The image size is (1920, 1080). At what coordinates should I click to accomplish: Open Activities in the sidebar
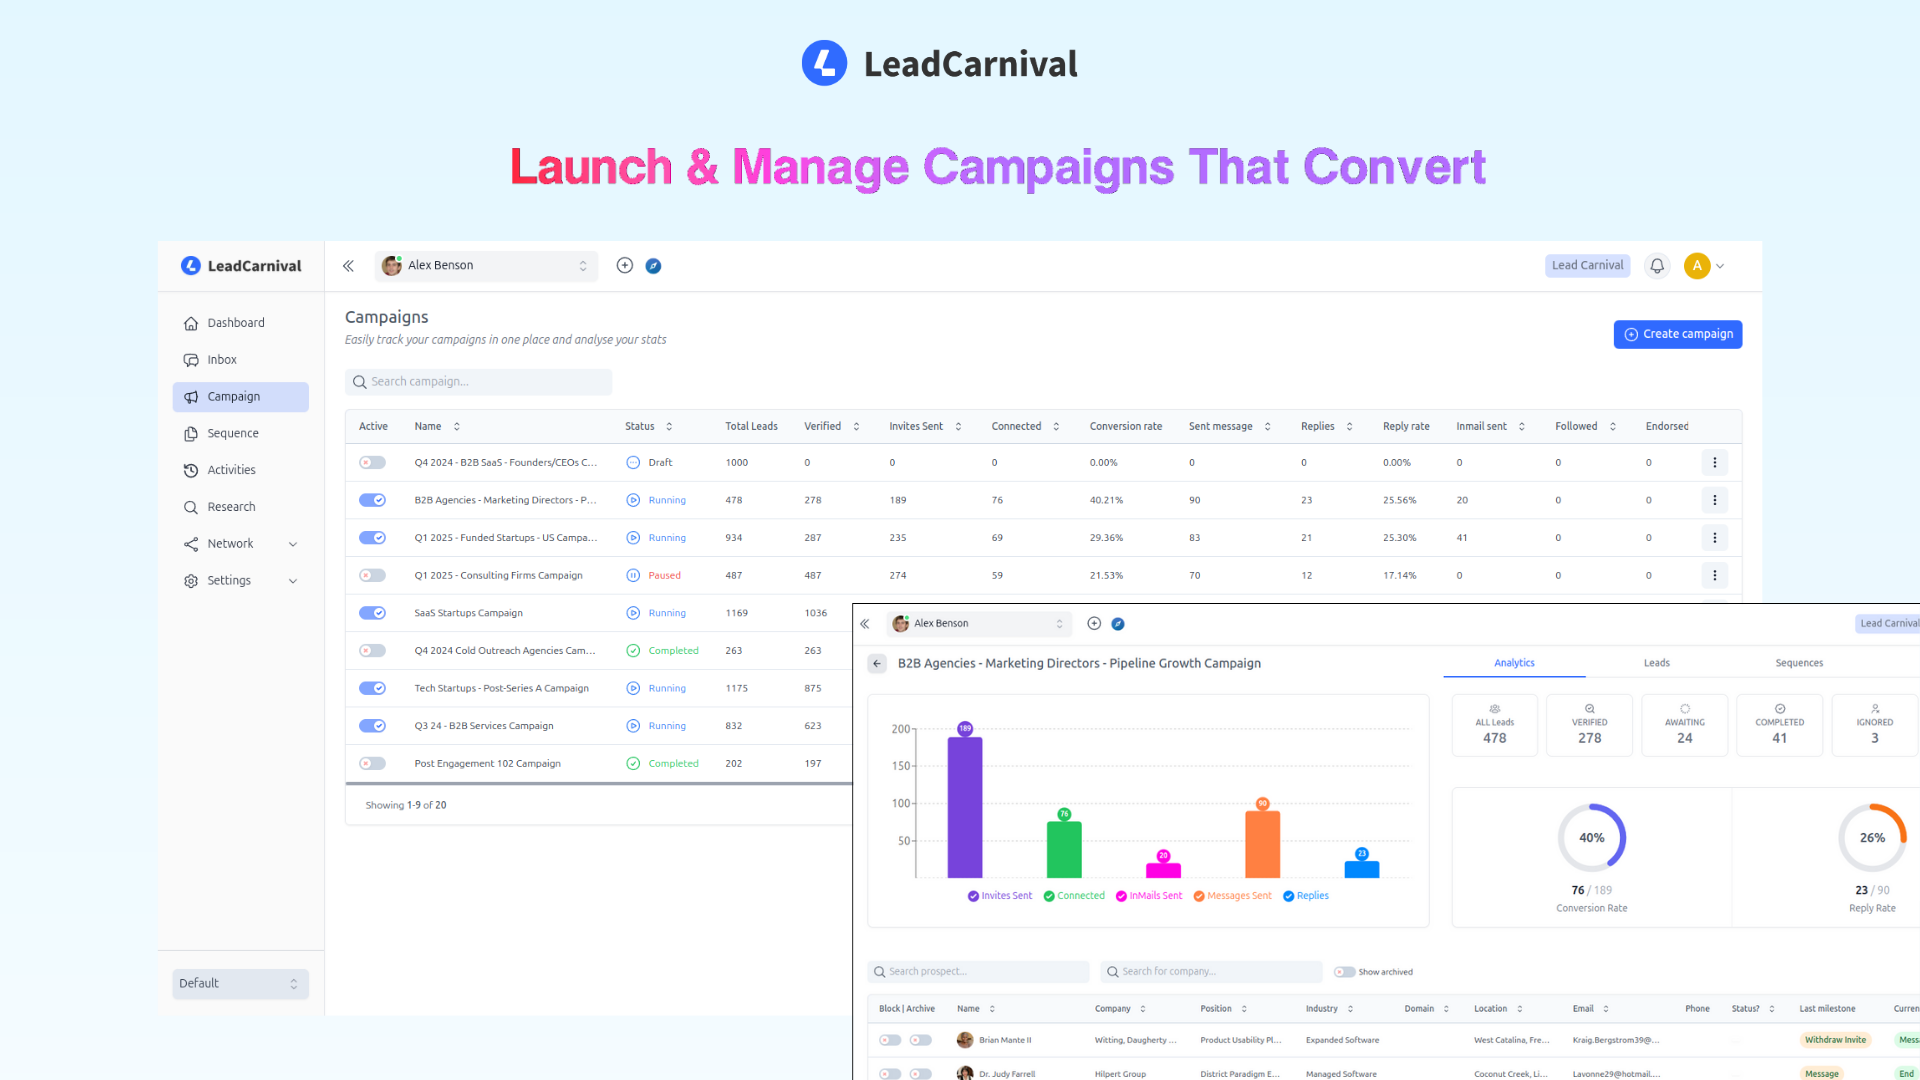pyautogui.click(x=231, y=470)
